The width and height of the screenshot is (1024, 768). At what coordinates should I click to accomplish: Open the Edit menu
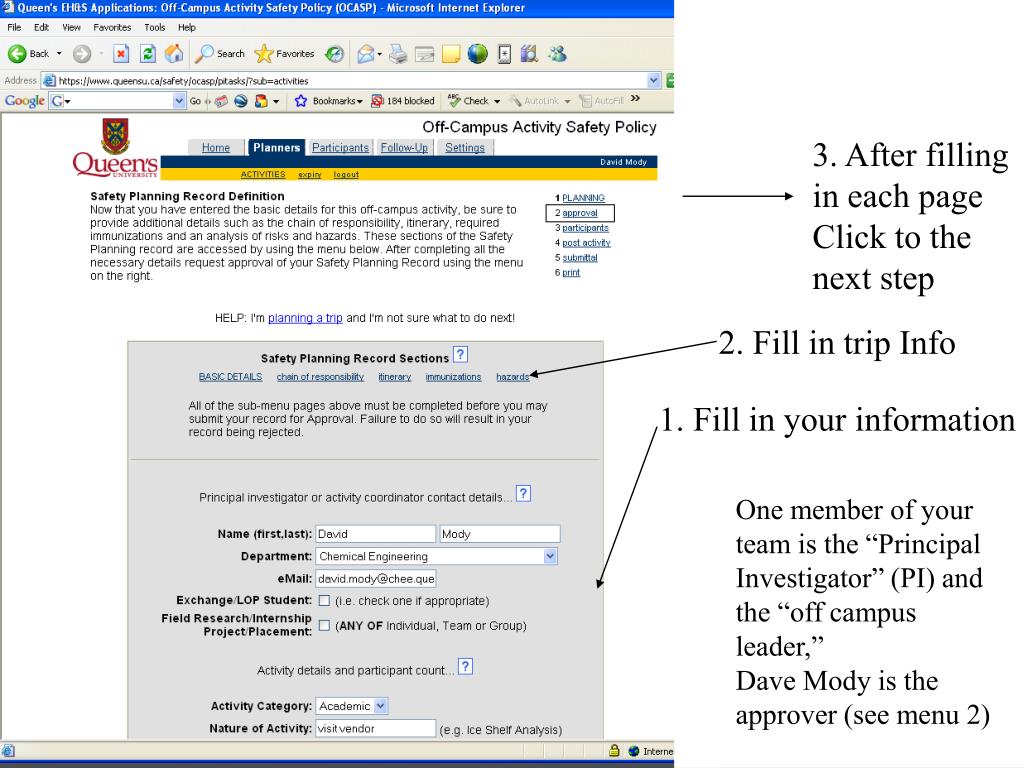pyautogui.click(x=41, y=27)
